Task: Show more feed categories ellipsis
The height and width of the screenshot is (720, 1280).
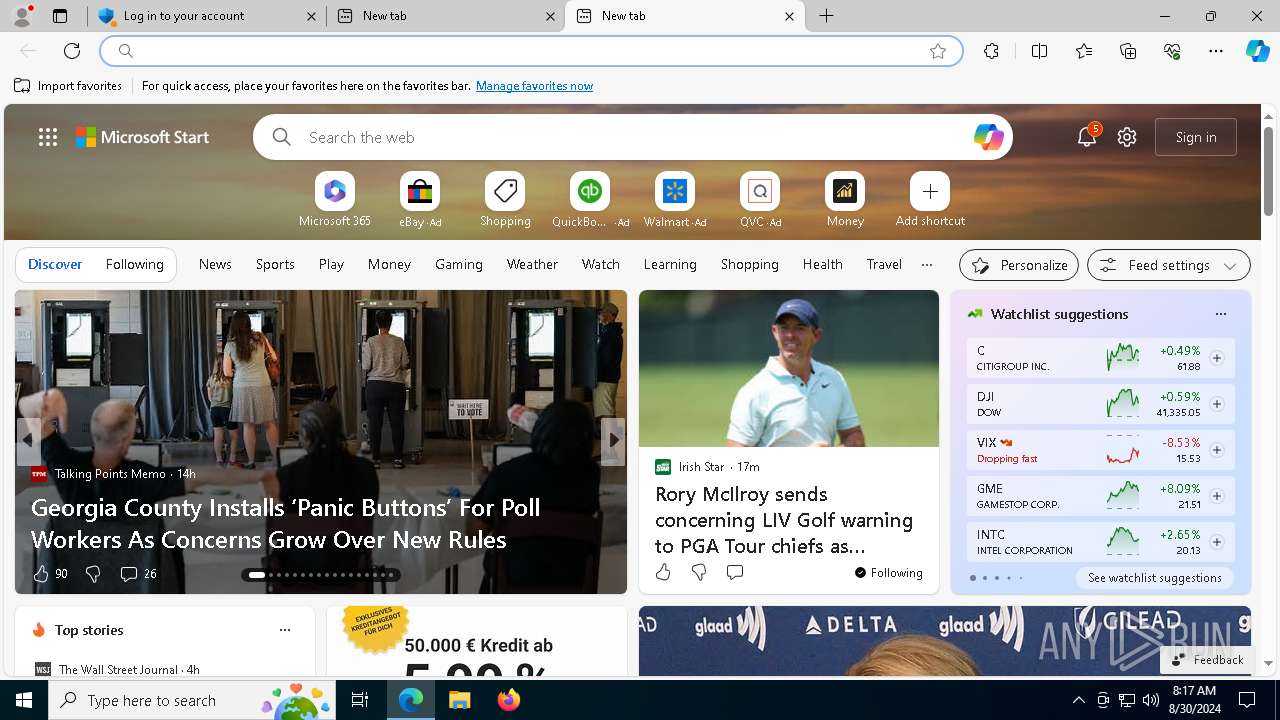Action: (927, 265)
